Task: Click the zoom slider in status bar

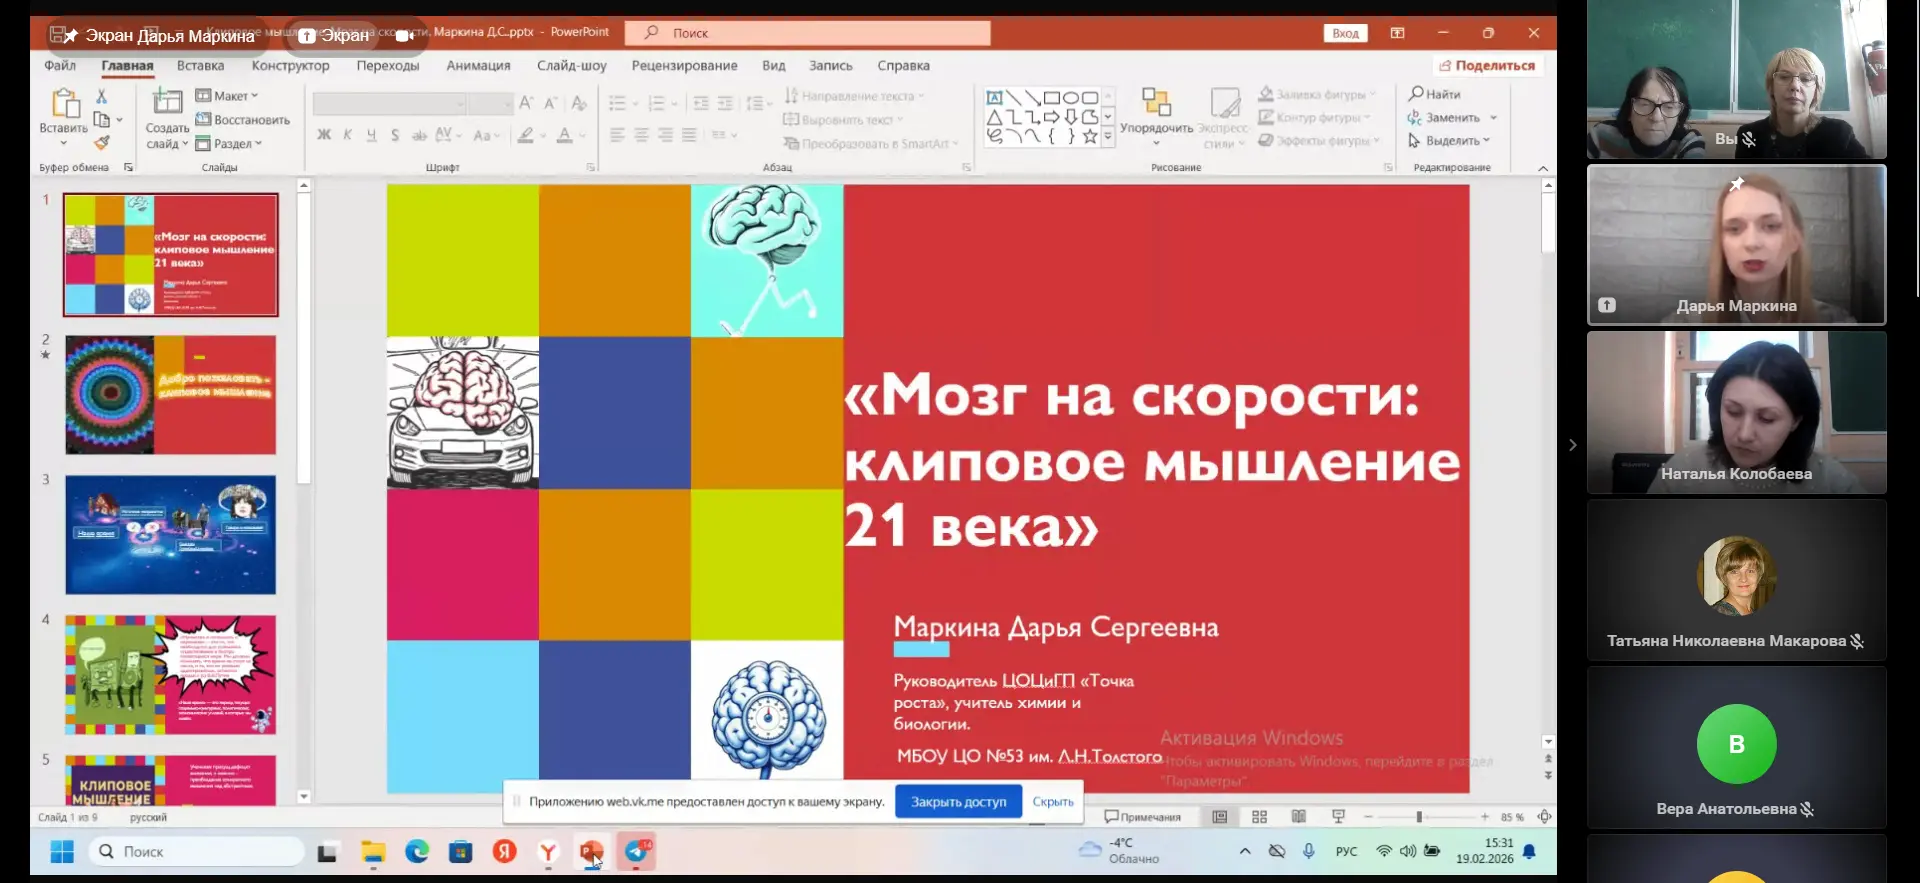Action: pos(1419,817)
